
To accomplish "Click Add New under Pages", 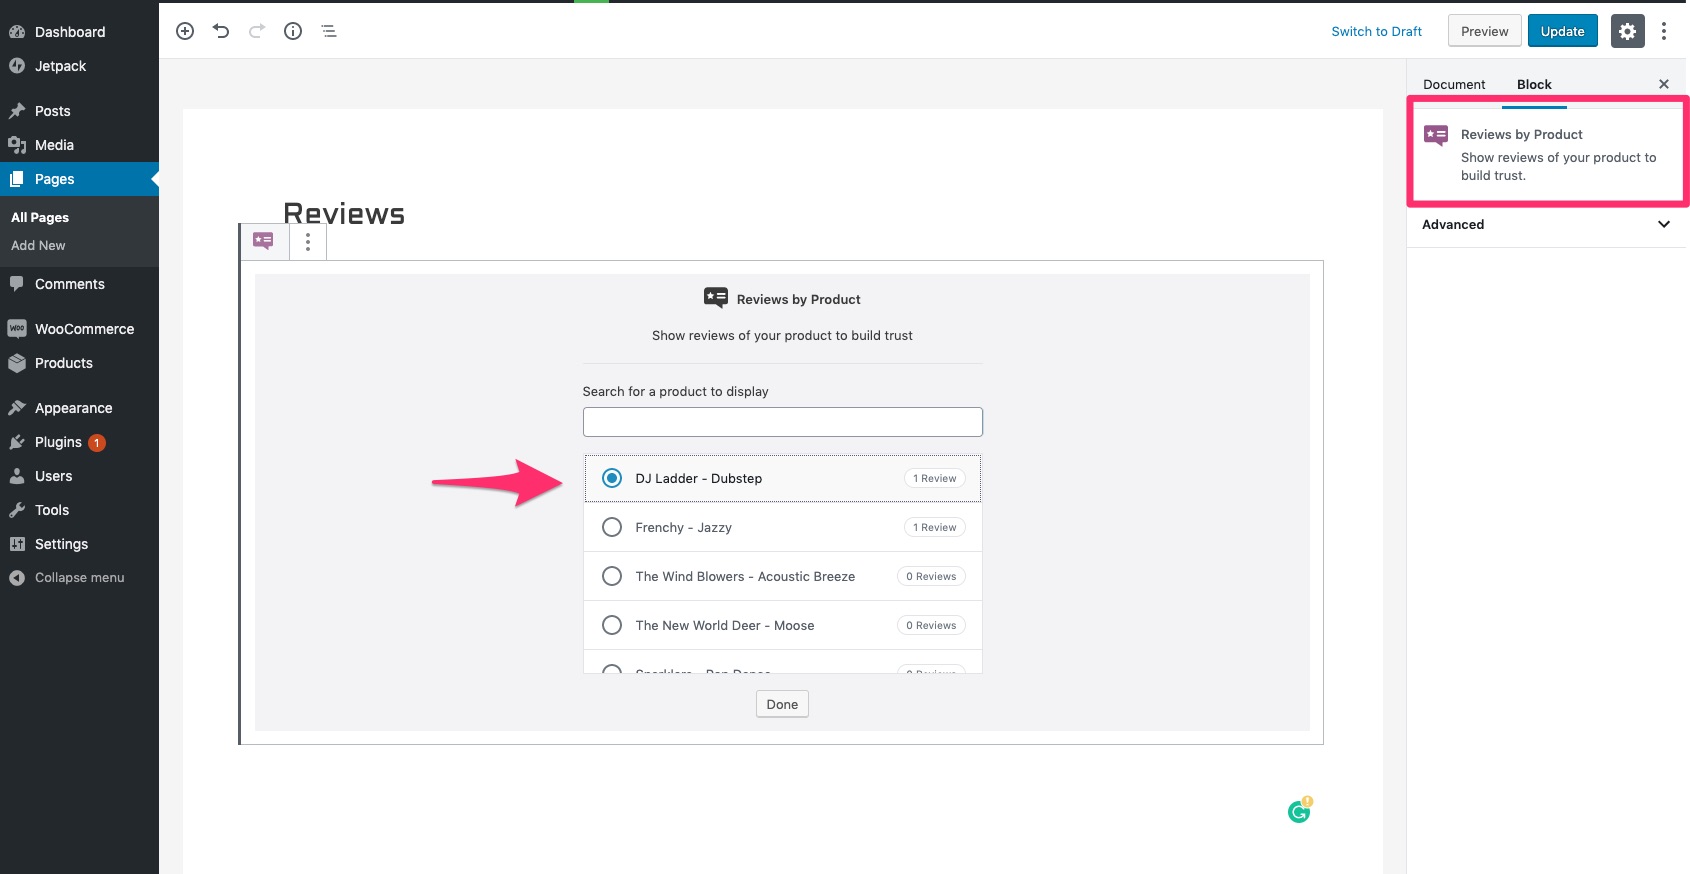I will (38, 245).
